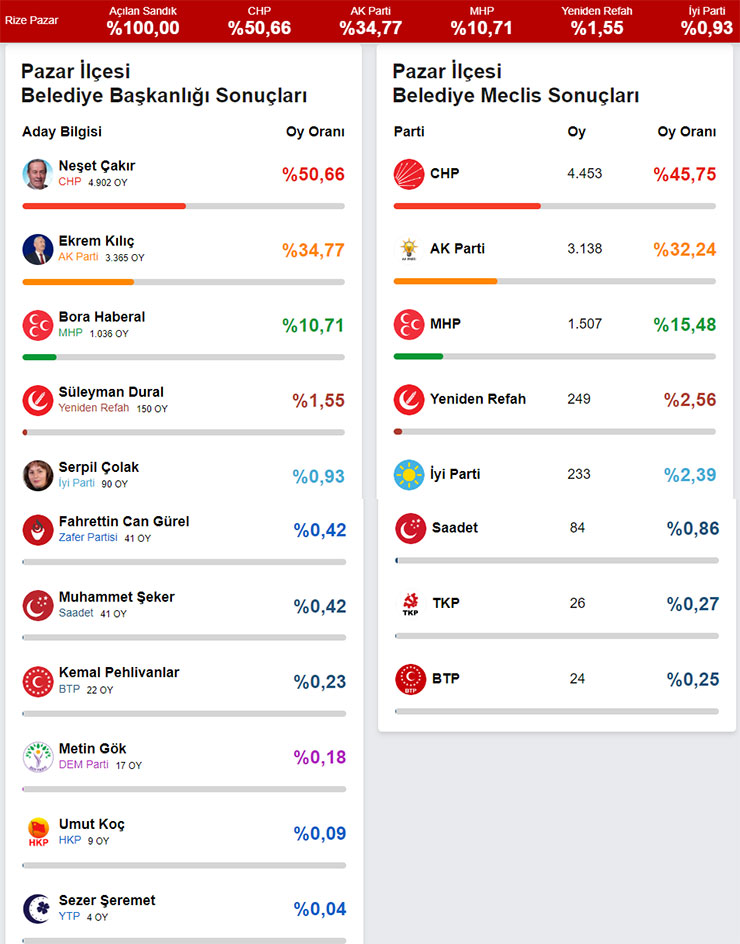740x944 pixels.
Task: Click the DEM Parti logo beside Metin Gök
Action: click(38, 757)
